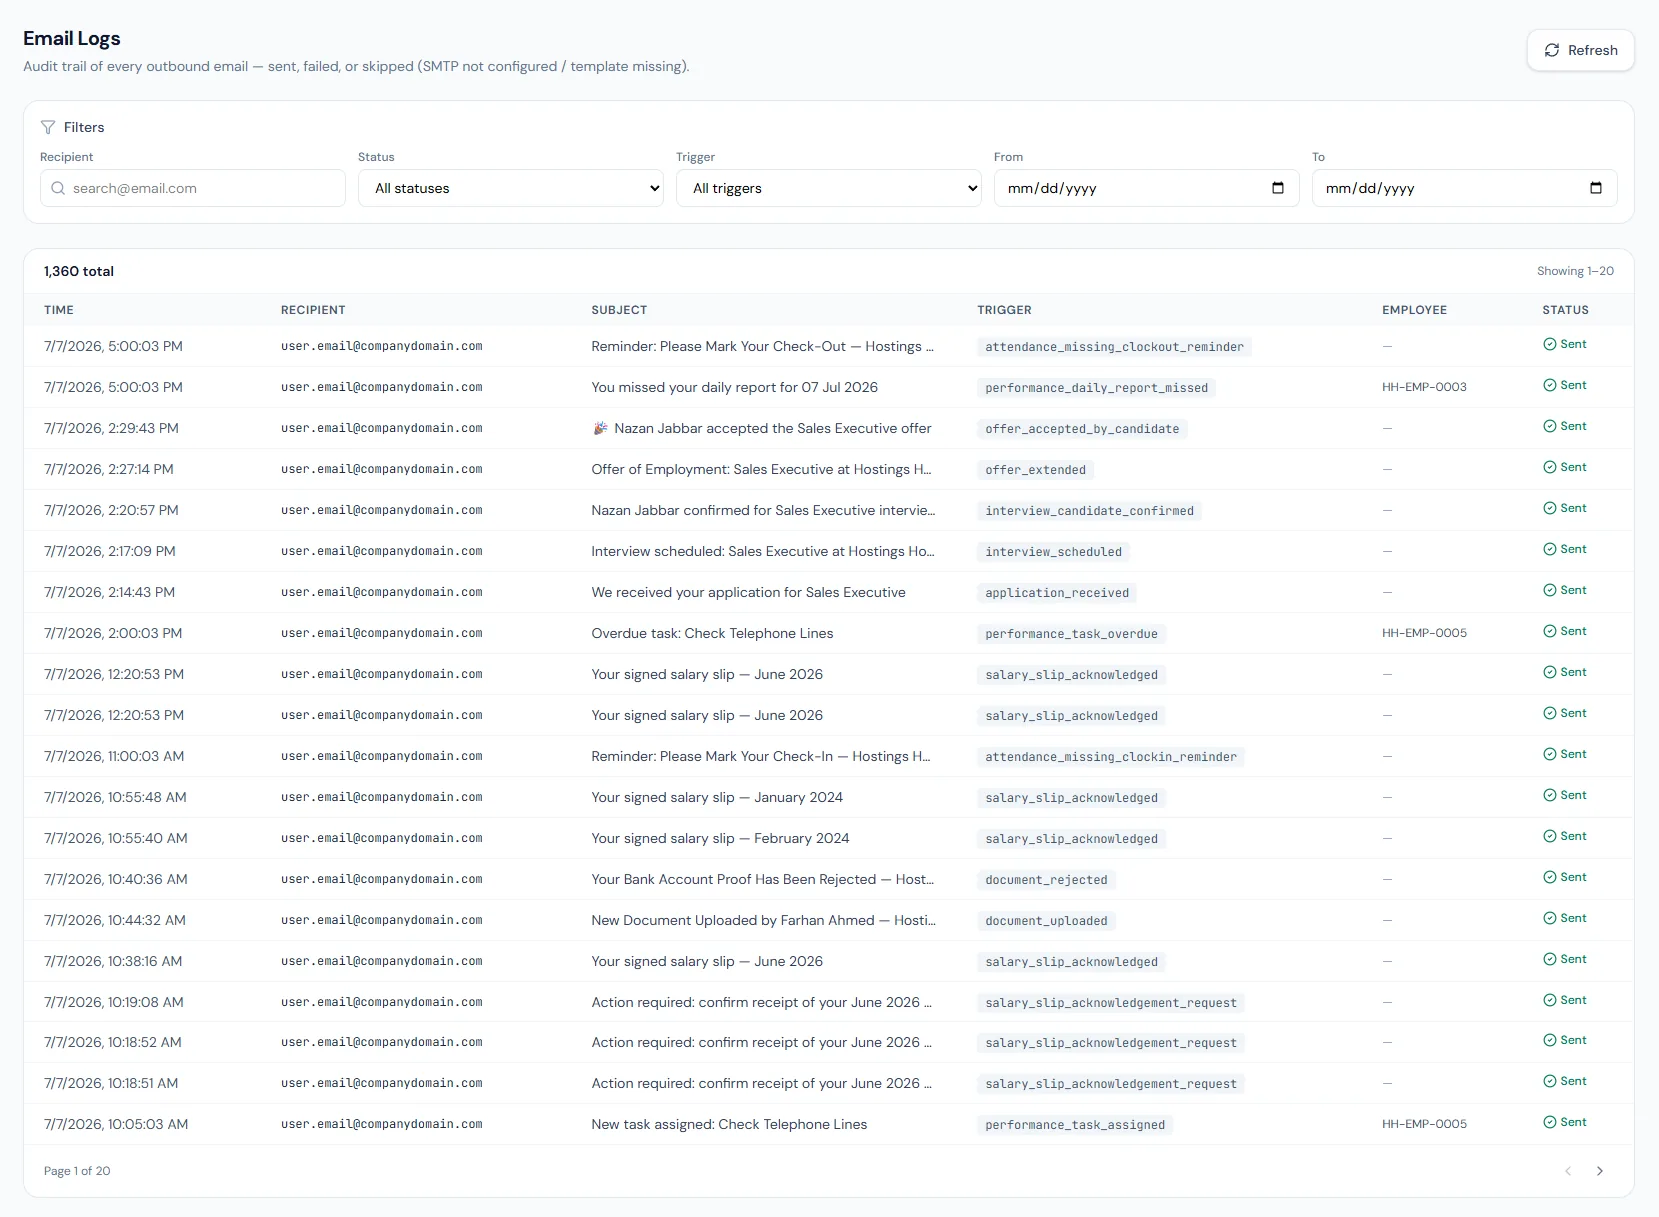Click the 'Showing 1–20' label

point(1575,271)
